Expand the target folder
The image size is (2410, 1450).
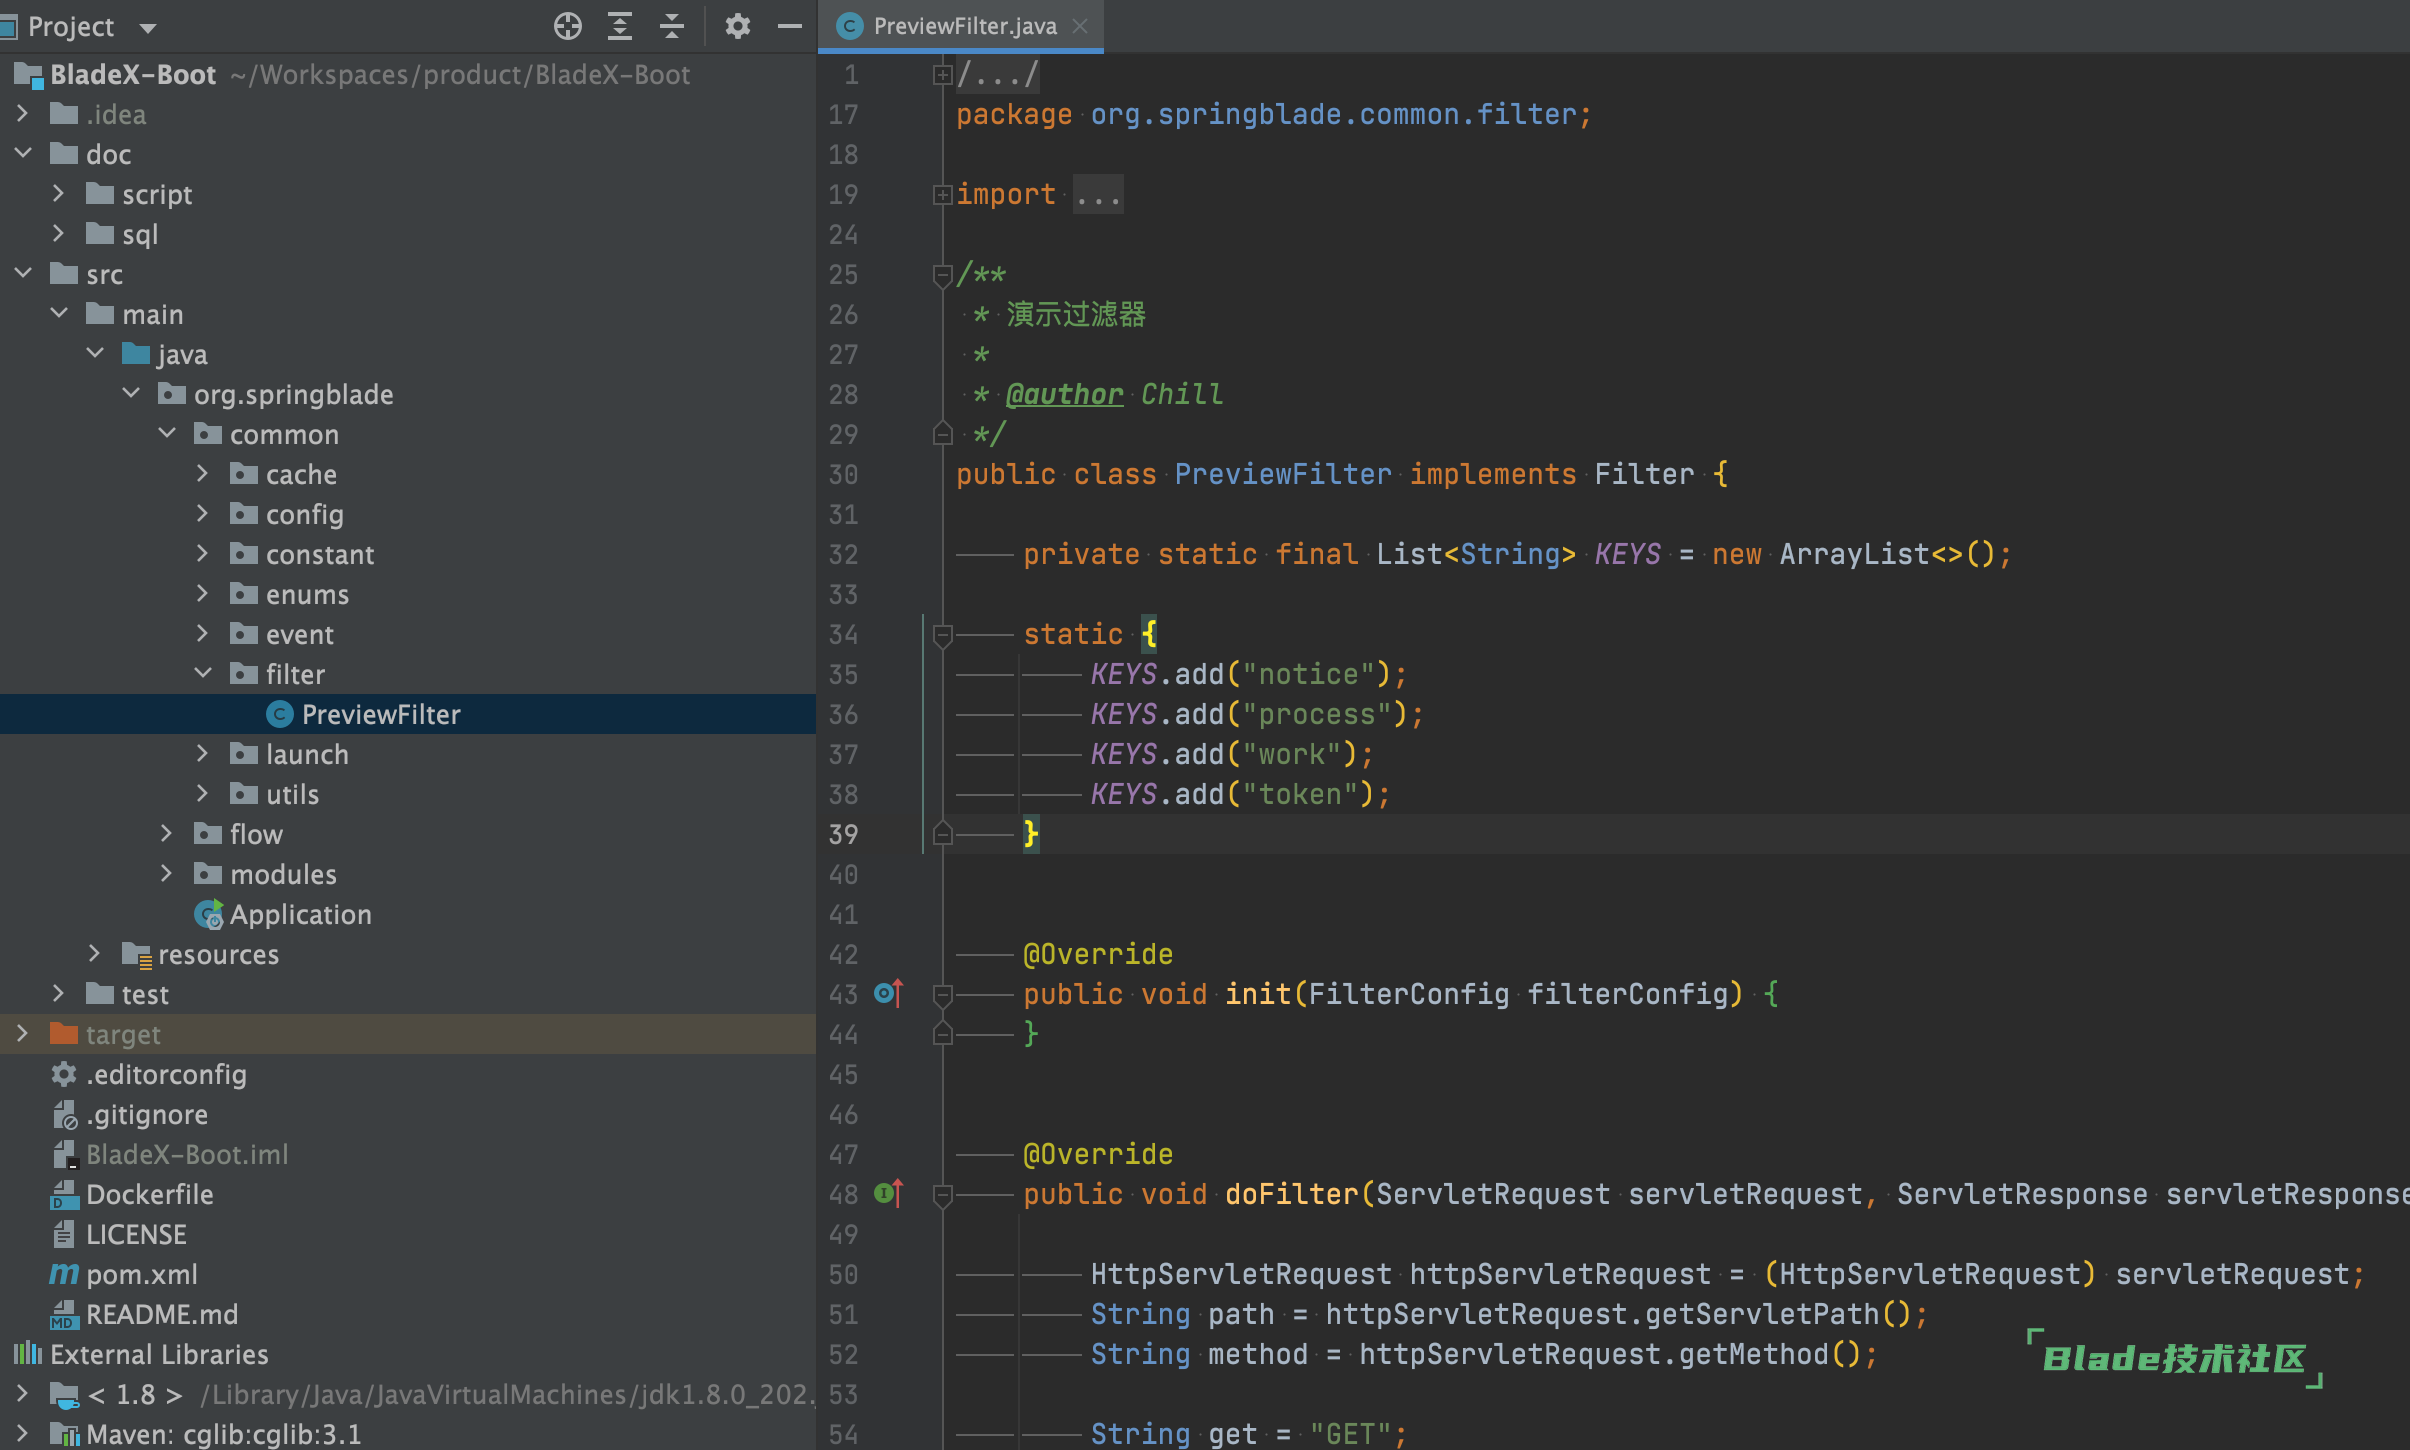point(23,1034)
